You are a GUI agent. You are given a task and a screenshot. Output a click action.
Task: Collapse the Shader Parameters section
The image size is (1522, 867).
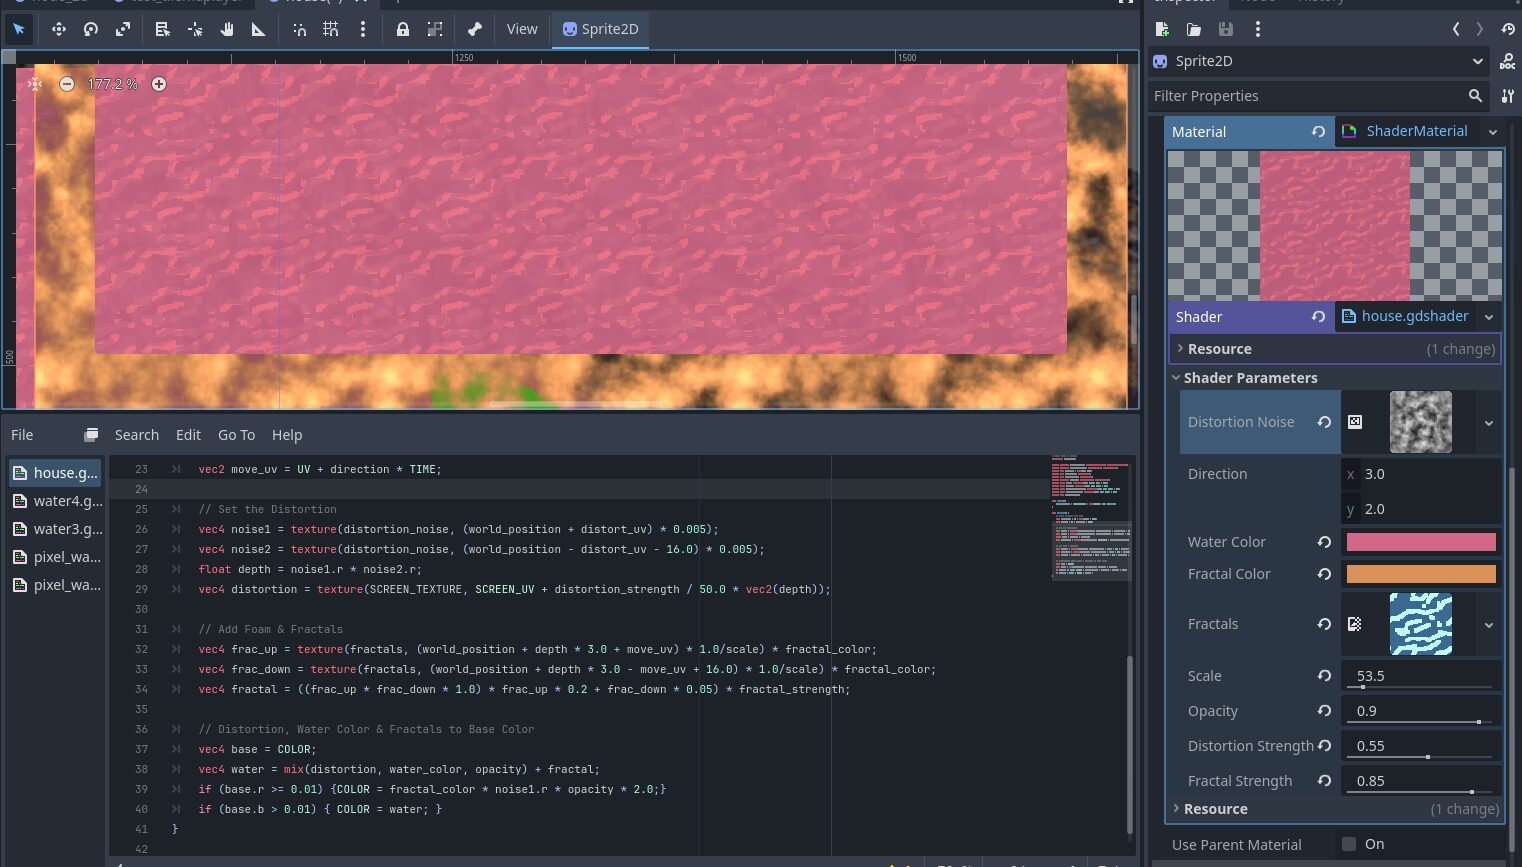pyautogui.click(x=1335, y=378)
